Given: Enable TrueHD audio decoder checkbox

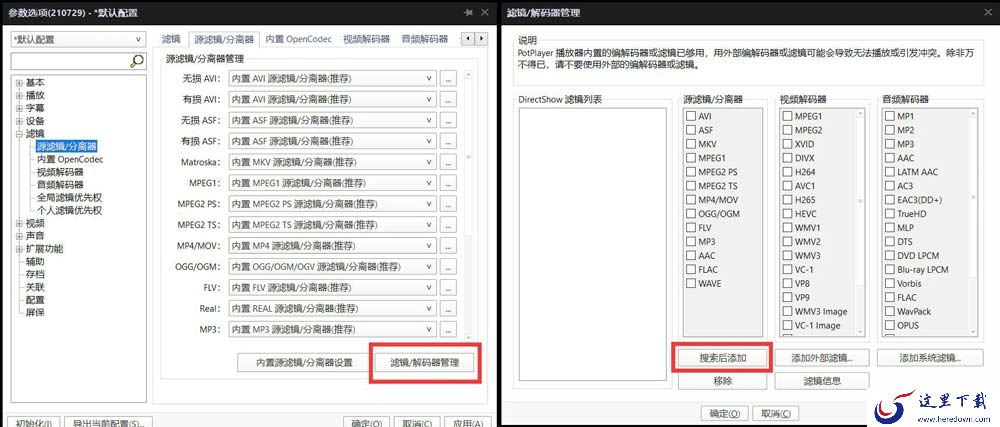Looking at the screenshot, I should (x=890, y=214).
